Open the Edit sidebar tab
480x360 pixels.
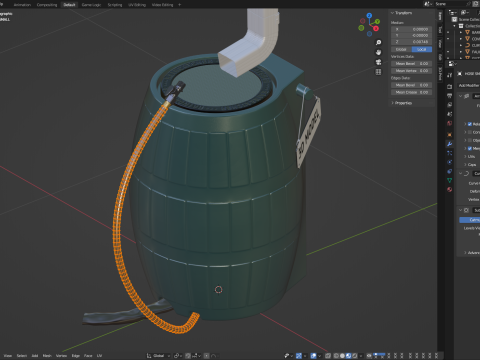[440, 57]
